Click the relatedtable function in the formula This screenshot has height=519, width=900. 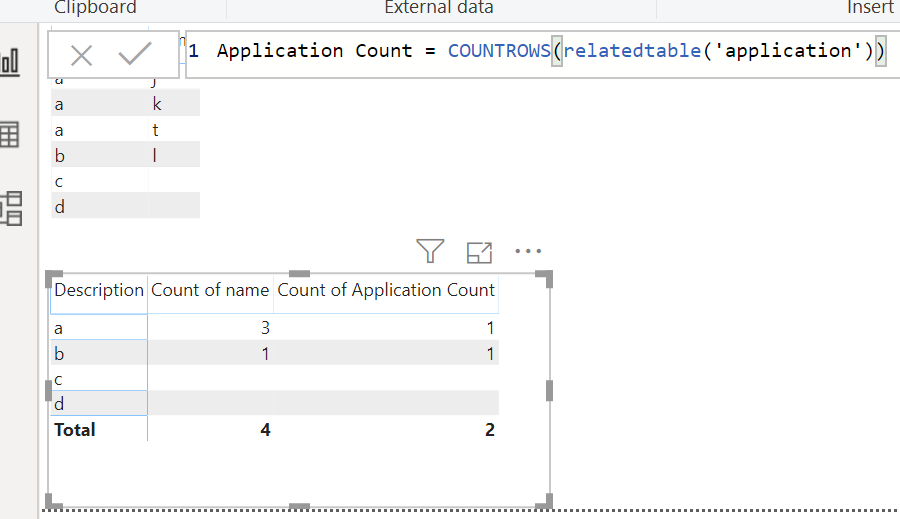[x=632, y=51]
